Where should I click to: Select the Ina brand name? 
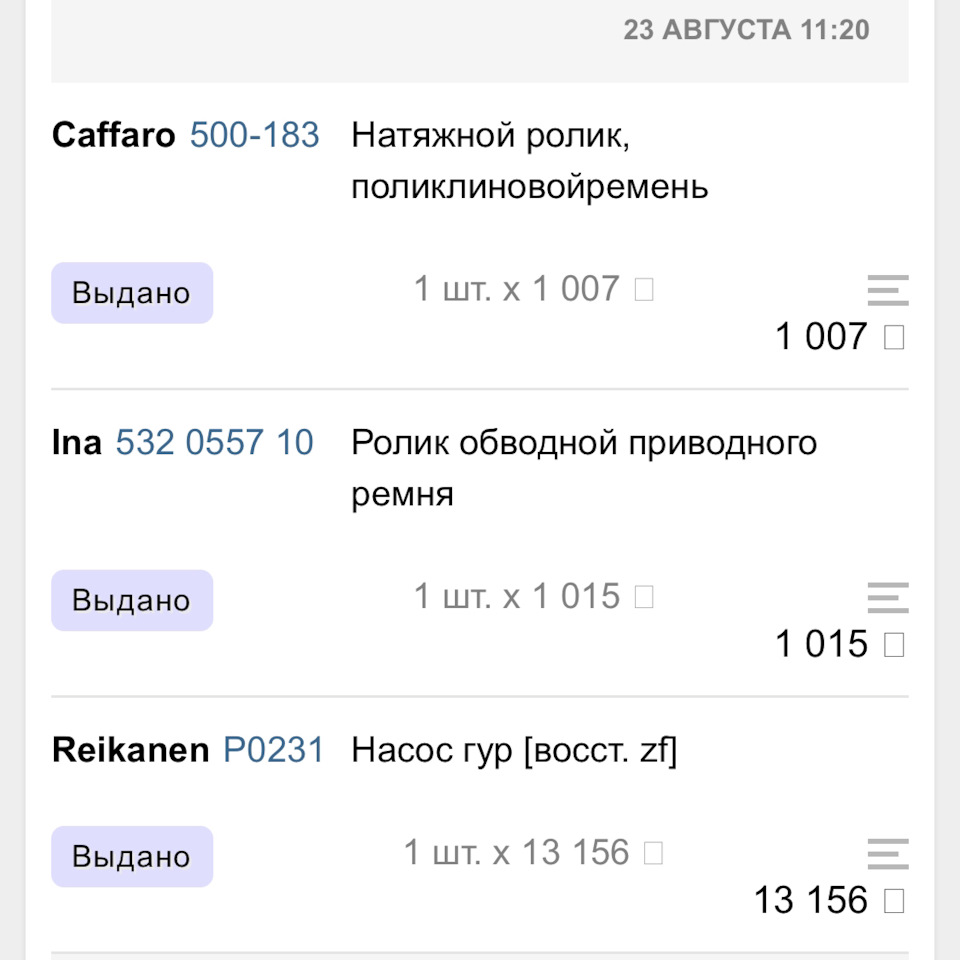point(77,442)
